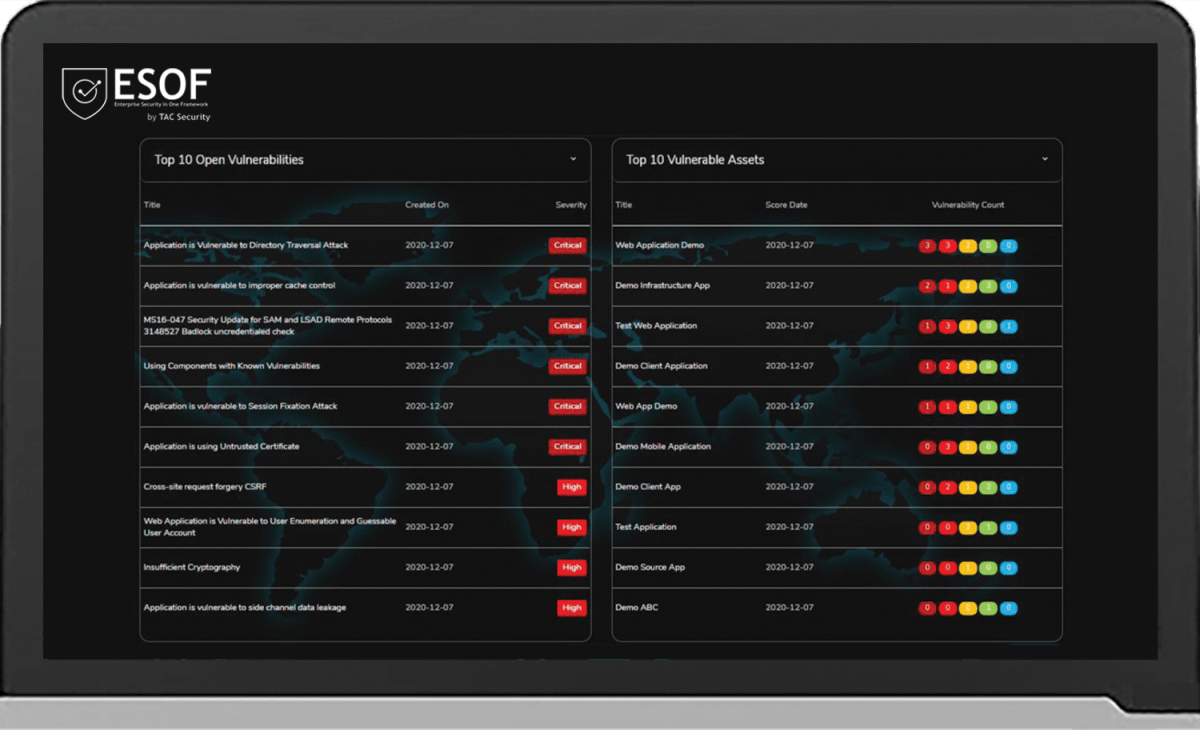Click green count pill for Demo Client Application
The width and height of the screenshot is (1200, 730).
(988, 366)
